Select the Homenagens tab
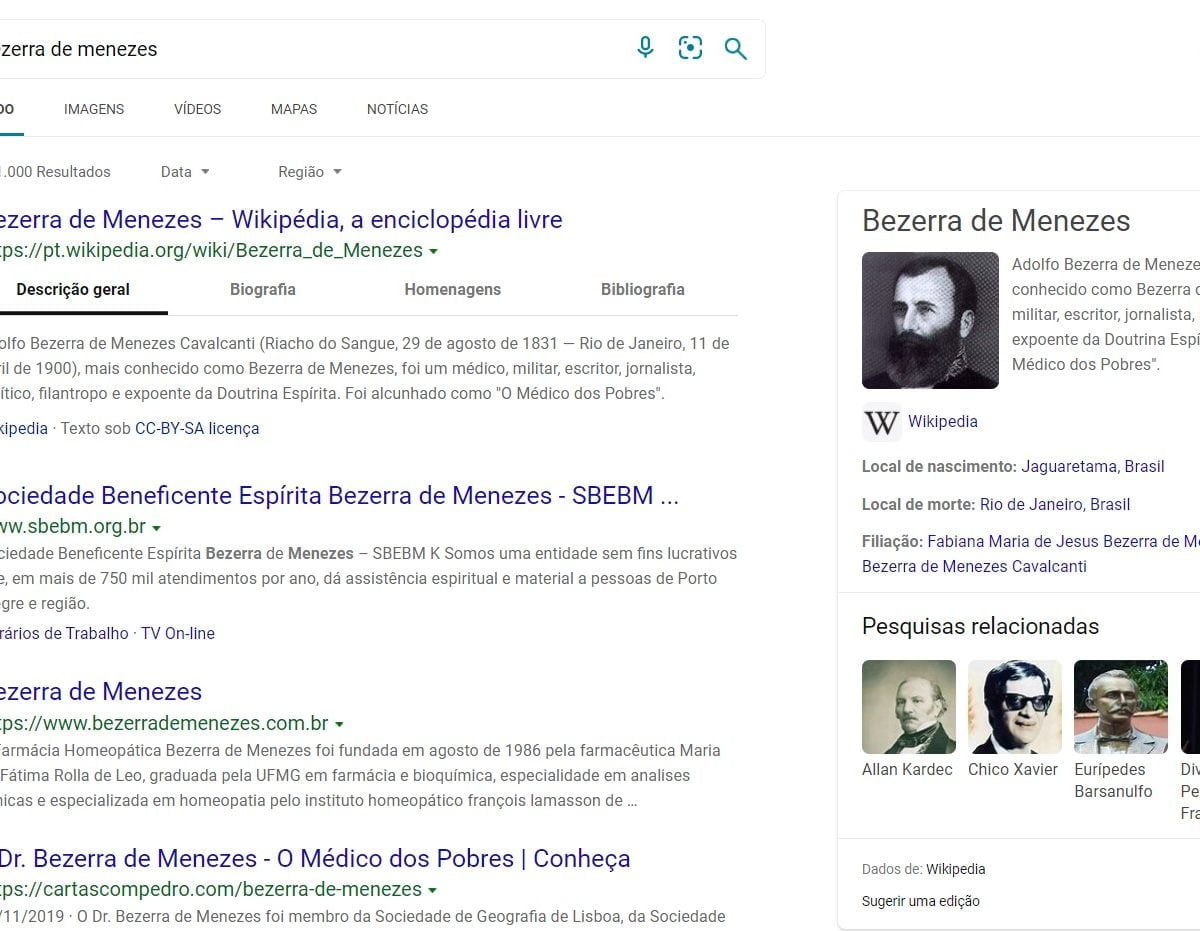Viewport: 1200px width, 931px height. (452, 290)
